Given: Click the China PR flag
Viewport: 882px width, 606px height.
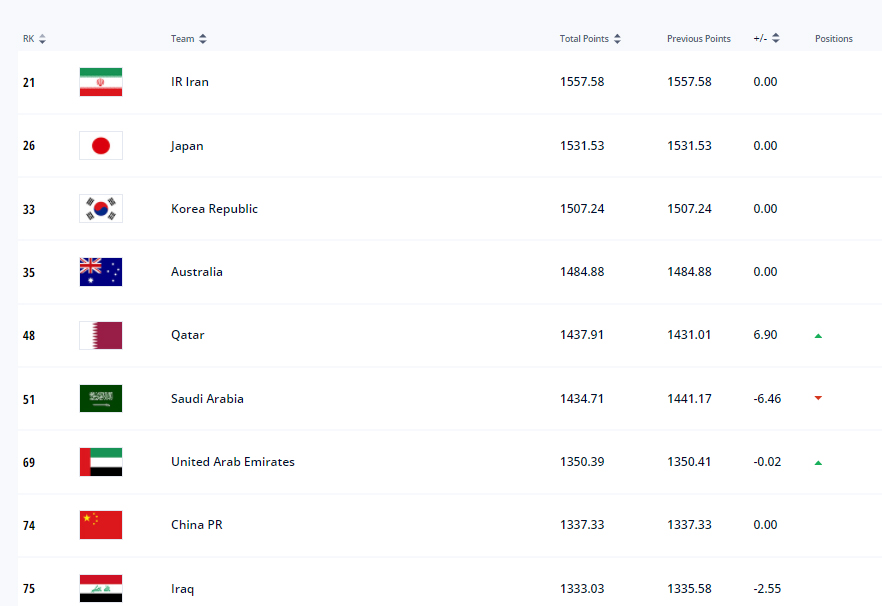Looking at the screenshot, I should (101, 525).
